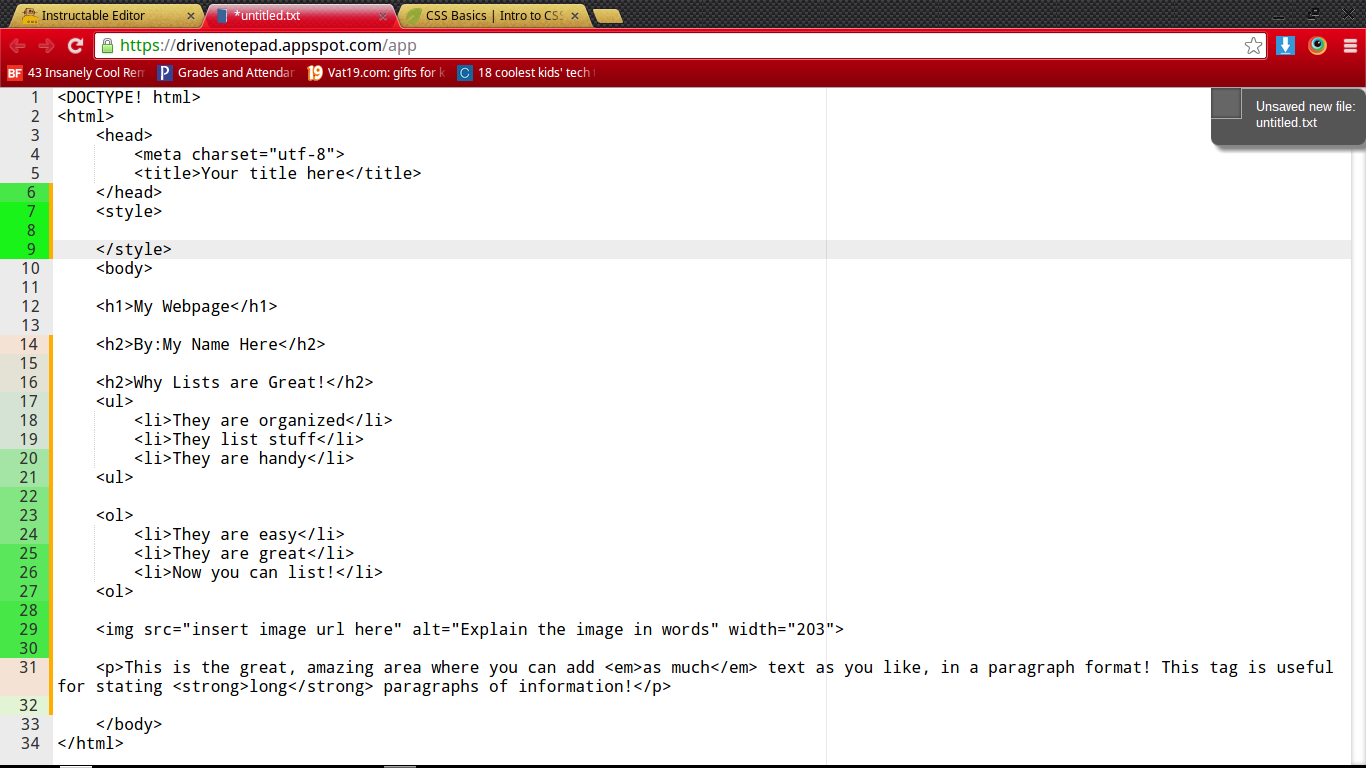Click the gray square in the Unsaved file notice
This screenshot has width=1366, height=768.
pyautogui.click(x=1226, y=104)
